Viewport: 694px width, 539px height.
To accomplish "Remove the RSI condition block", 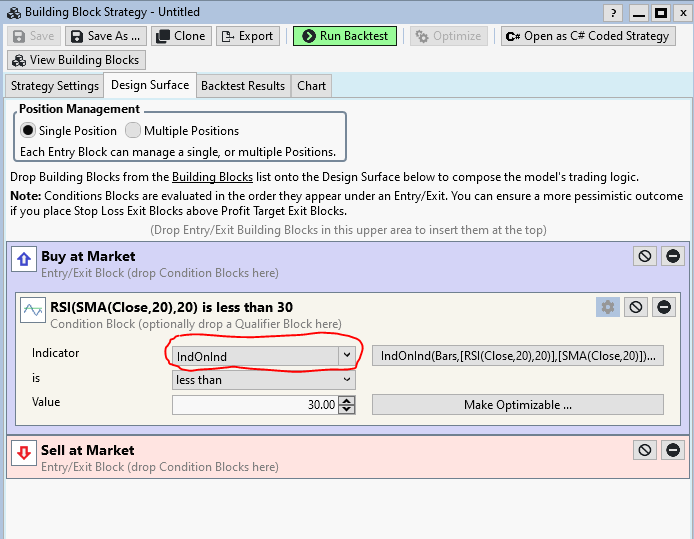I will click(664, 307).
